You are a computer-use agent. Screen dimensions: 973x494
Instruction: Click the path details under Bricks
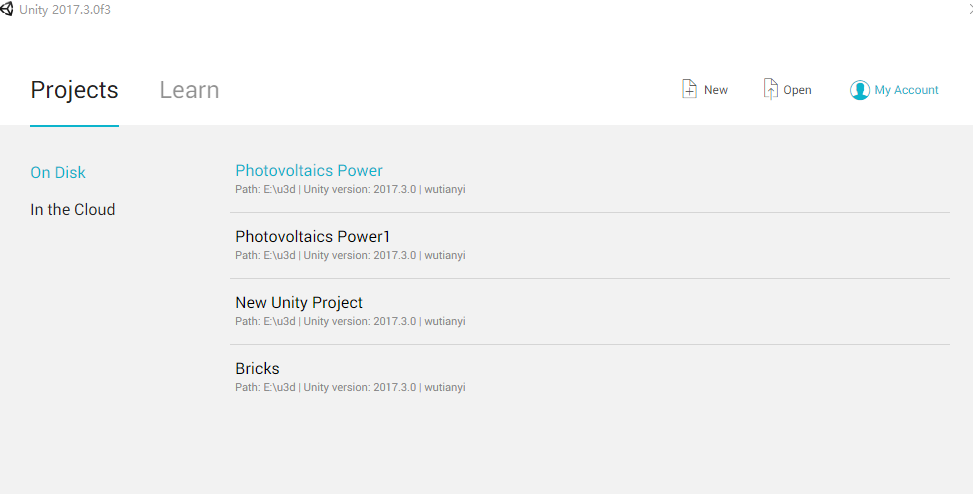click(x=350, y=388)
